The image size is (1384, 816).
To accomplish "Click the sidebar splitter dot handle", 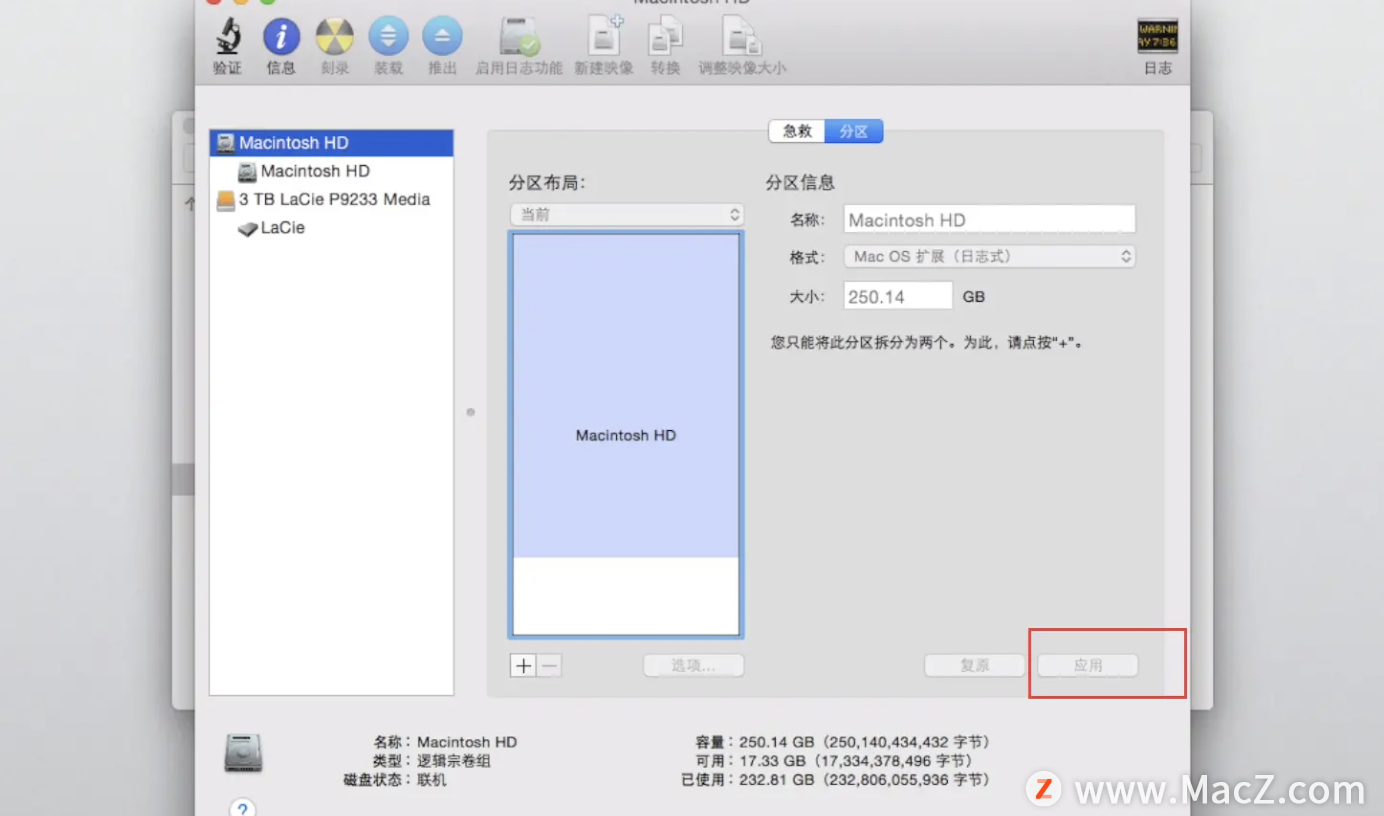I will point(471,411).
